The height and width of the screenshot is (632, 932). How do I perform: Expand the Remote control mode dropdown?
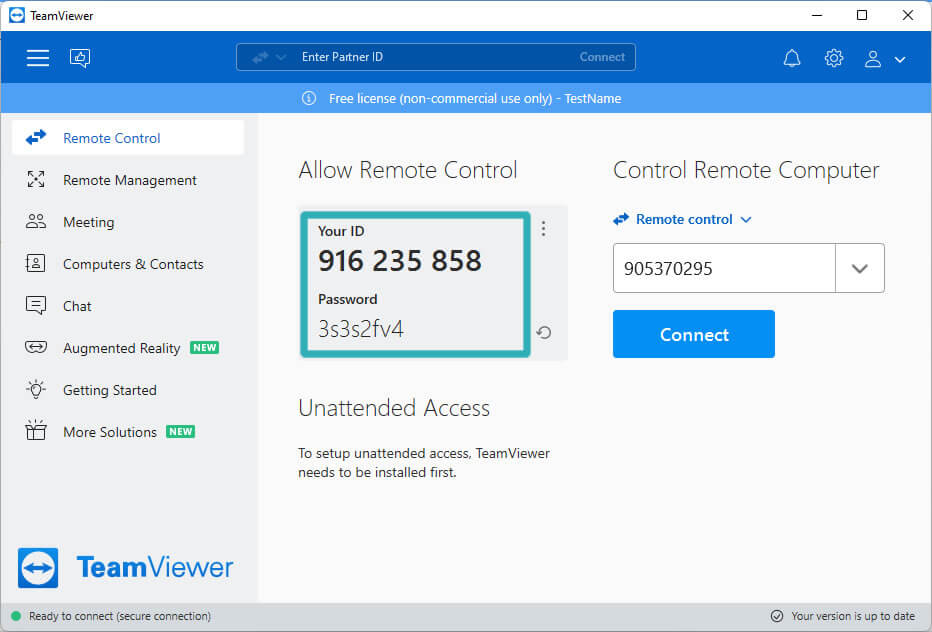(682, 219)
